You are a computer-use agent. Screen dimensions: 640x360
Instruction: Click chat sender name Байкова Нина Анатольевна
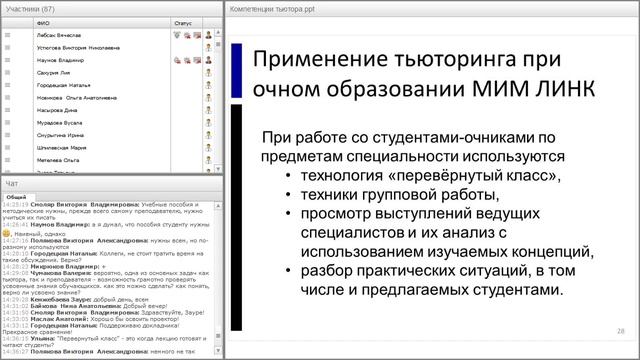click(x=76, y=306)
